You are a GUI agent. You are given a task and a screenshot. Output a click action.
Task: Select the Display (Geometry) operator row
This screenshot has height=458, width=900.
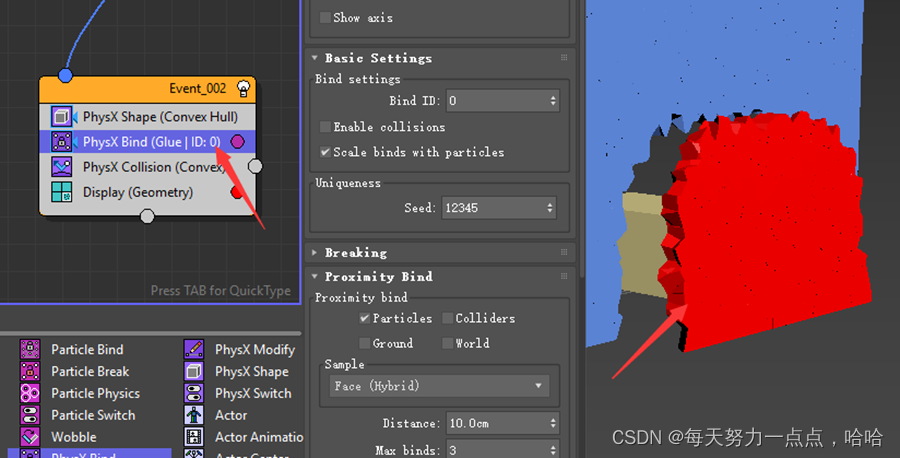pos(147,192)
